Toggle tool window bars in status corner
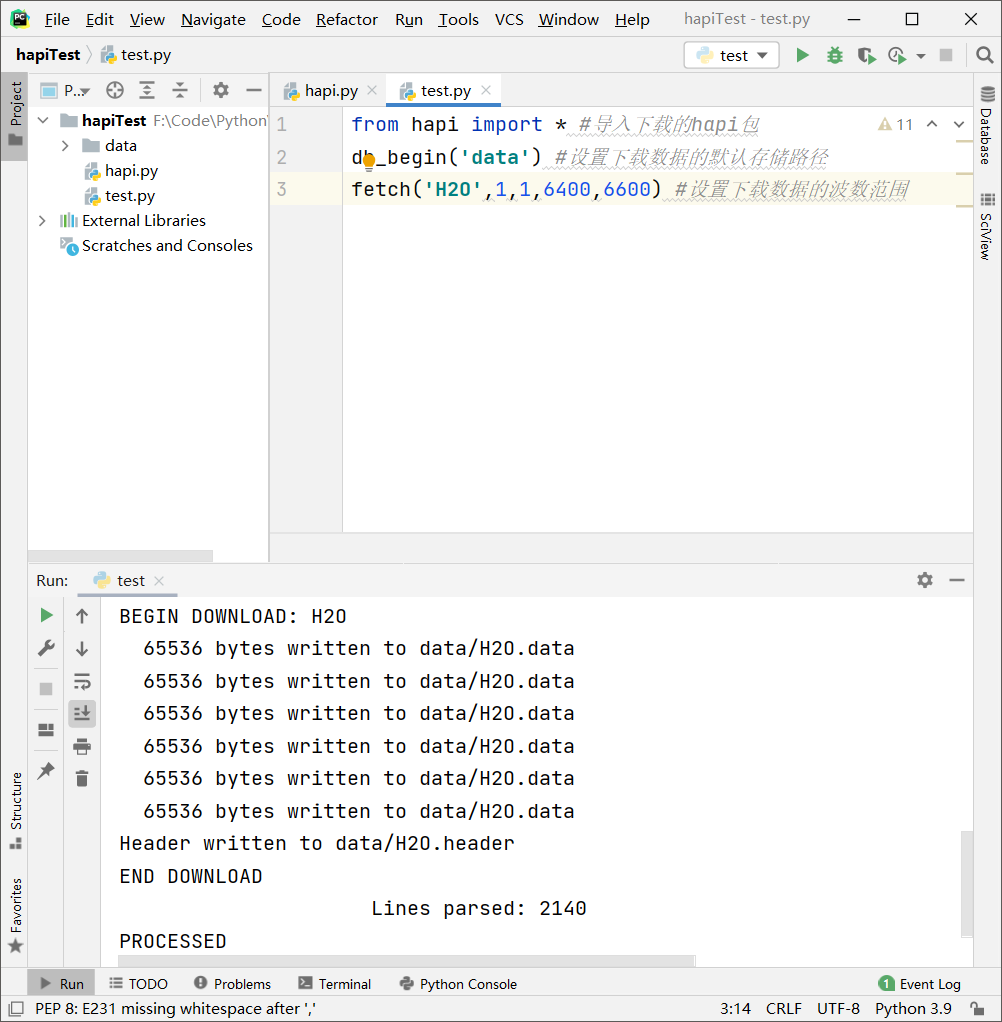This screenshot has width=1002, height=1022. [16, 1008]
